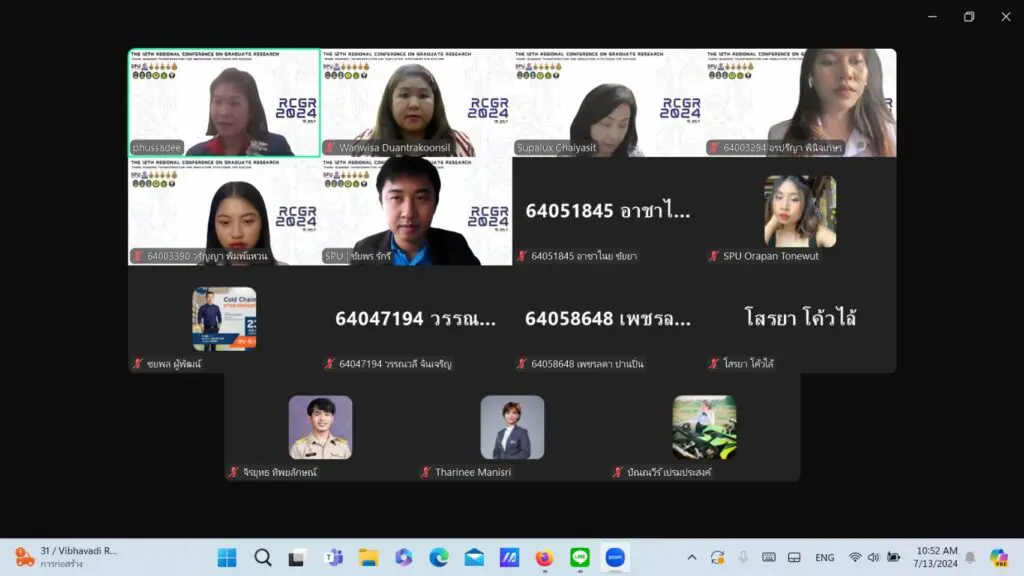Open the LINE messenger app
1024x576 pixels.
click(x=580, y=558)
